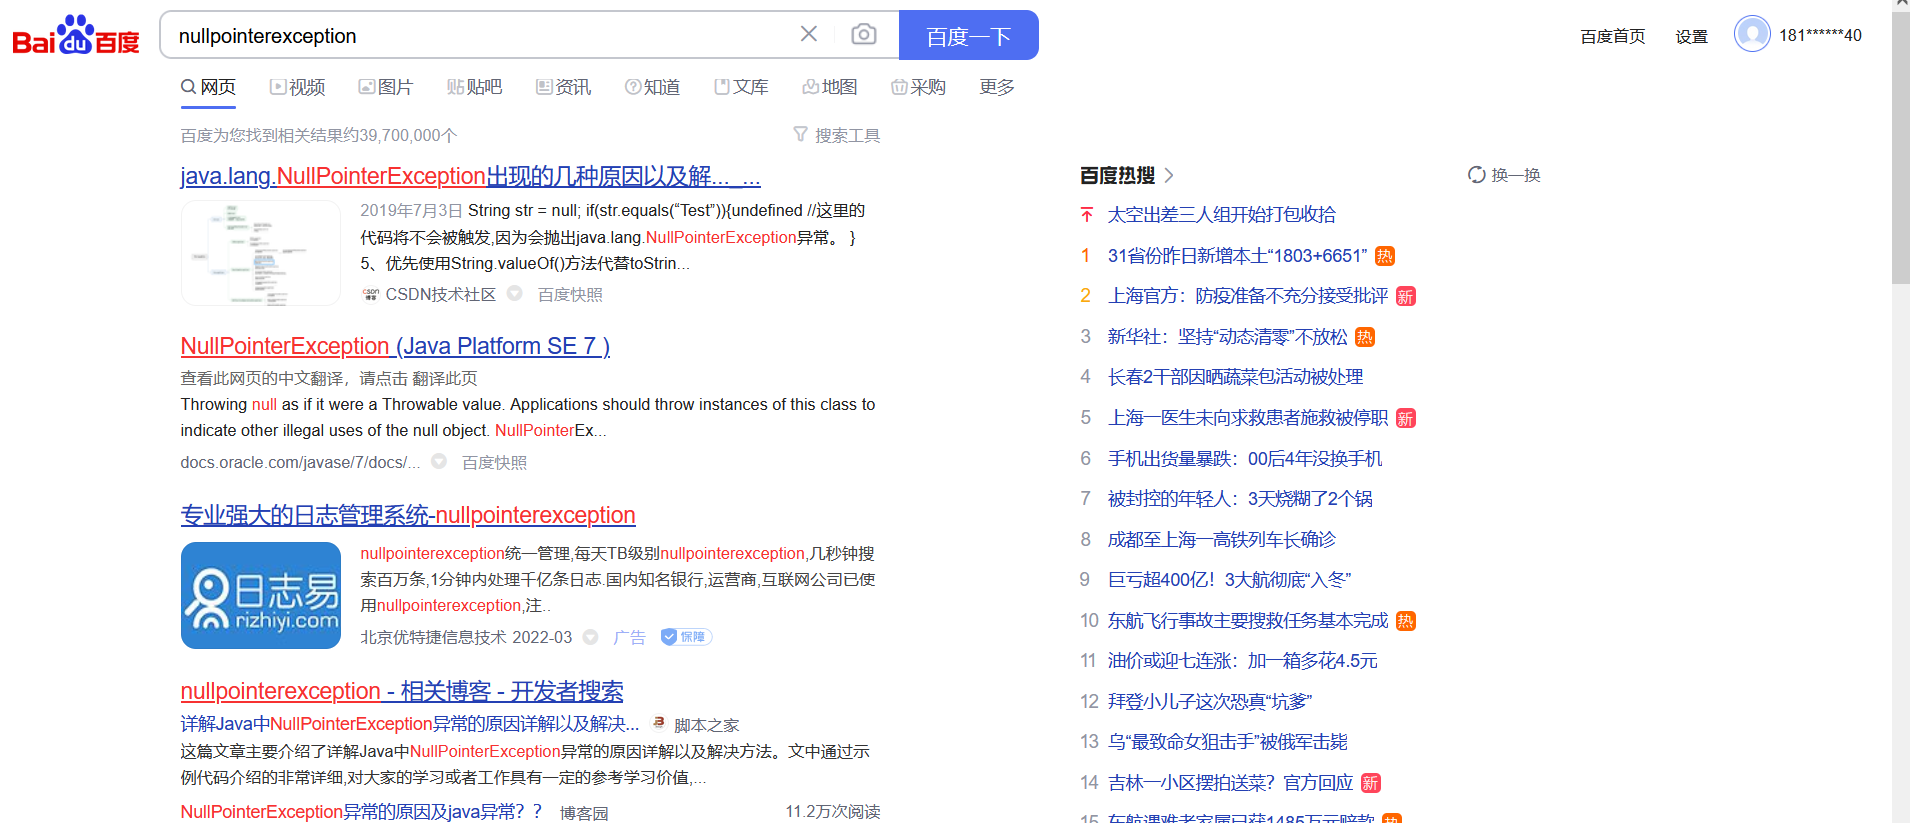Open the 文库 tab
Screen dimensions: 1910x823
point(742,87)
